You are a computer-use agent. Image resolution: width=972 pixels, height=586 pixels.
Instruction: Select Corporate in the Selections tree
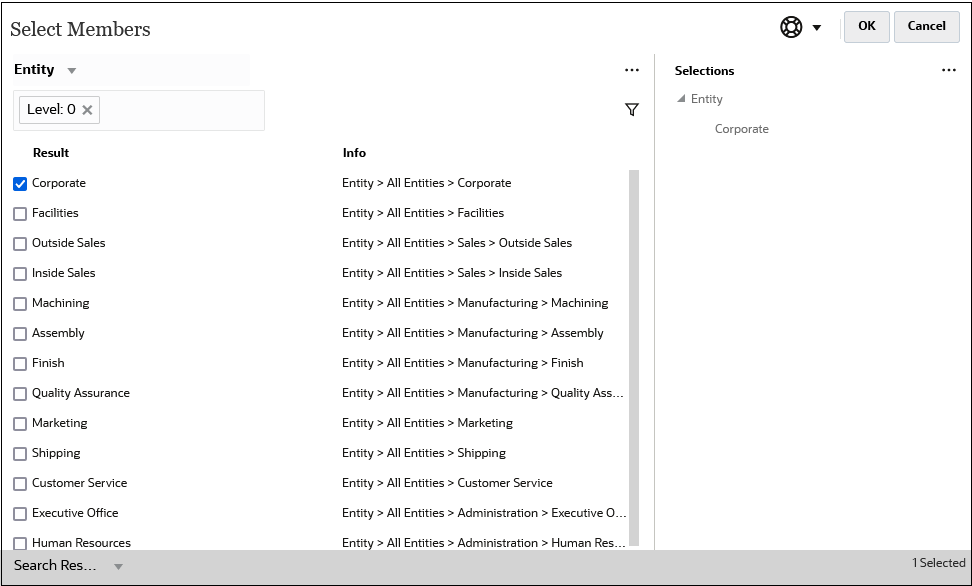click(741, 129)
